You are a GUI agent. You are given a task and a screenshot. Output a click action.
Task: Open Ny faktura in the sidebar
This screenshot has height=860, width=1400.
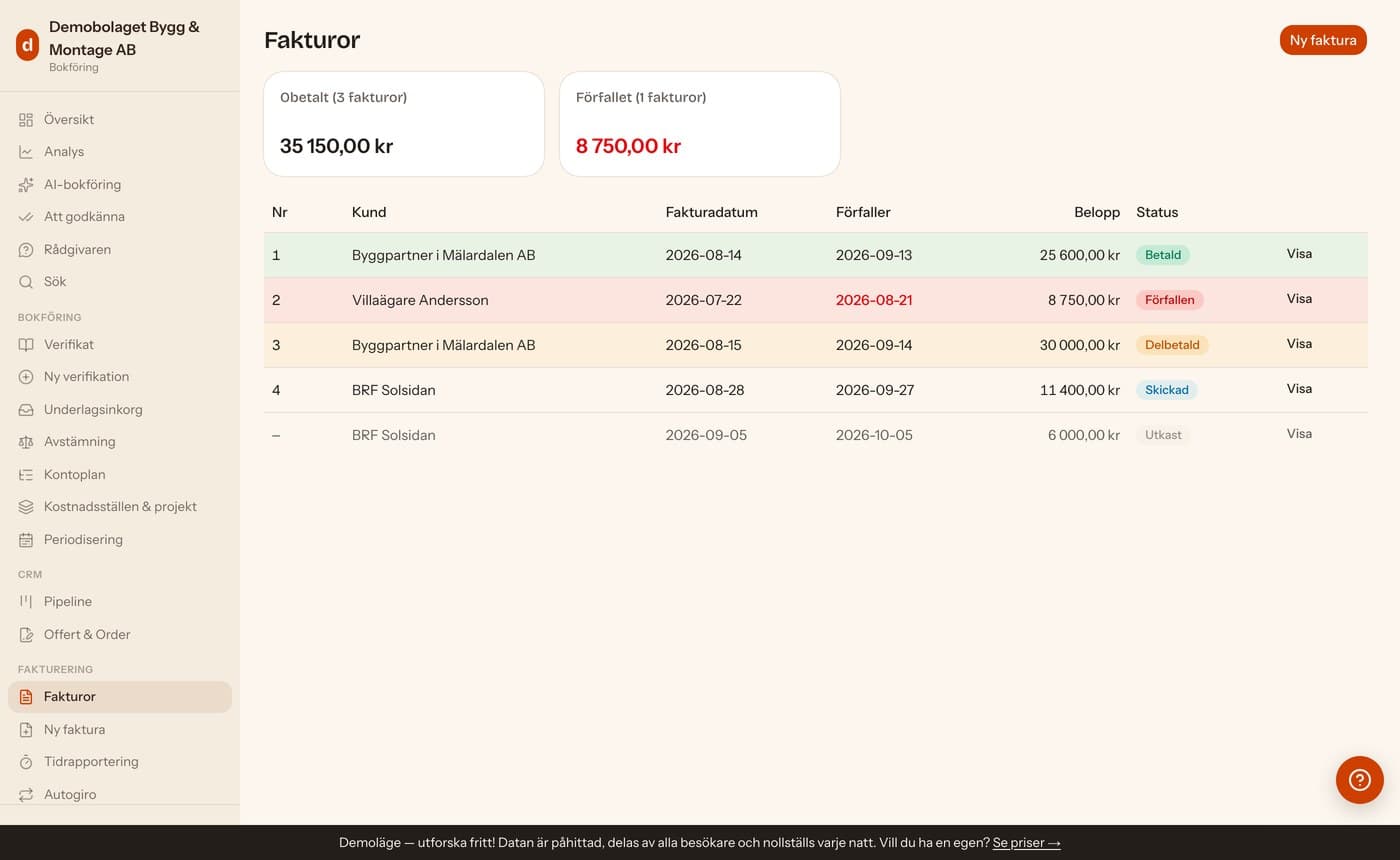pyautogui.click(x=120, y=730)
